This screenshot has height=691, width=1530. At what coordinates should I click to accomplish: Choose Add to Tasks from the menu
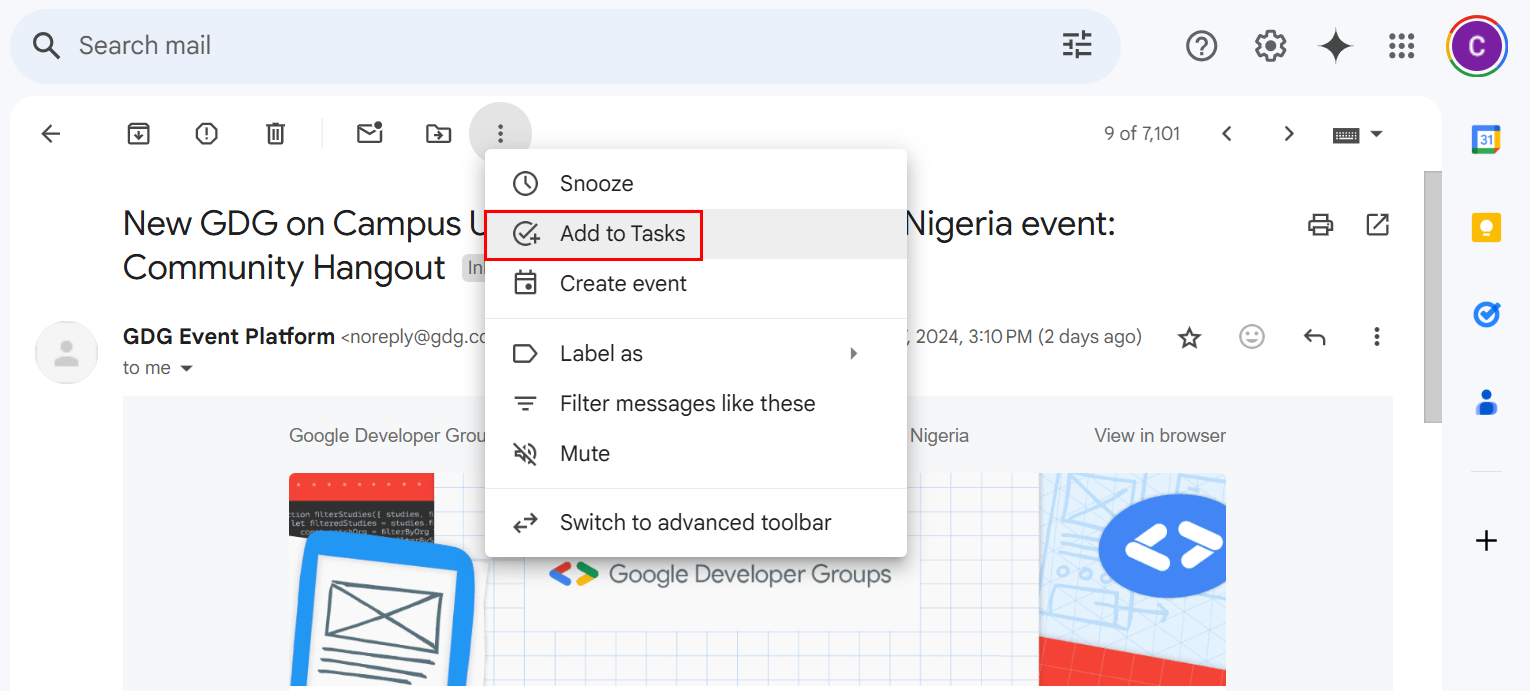(622, 234)
